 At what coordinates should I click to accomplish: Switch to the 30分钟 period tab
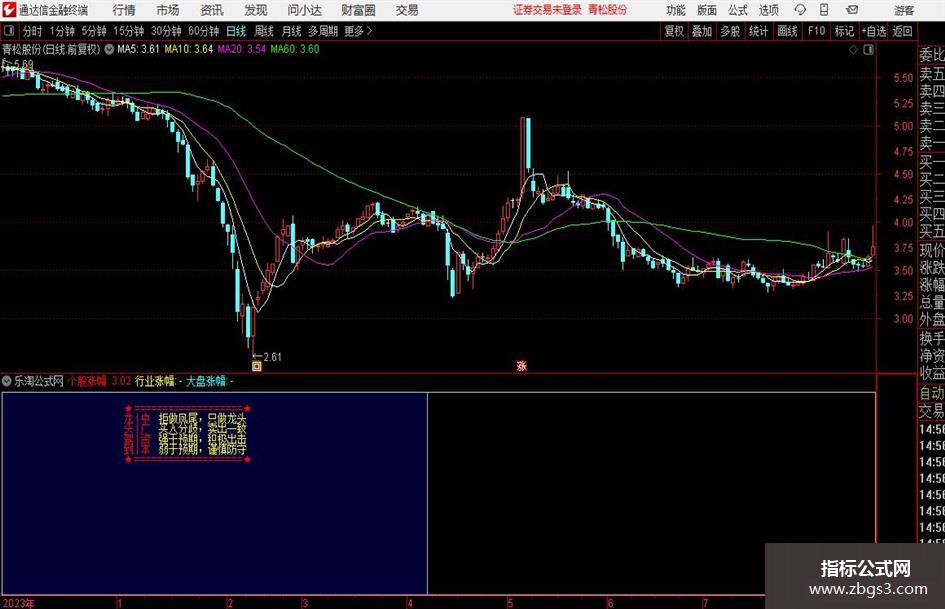(166, 31)
